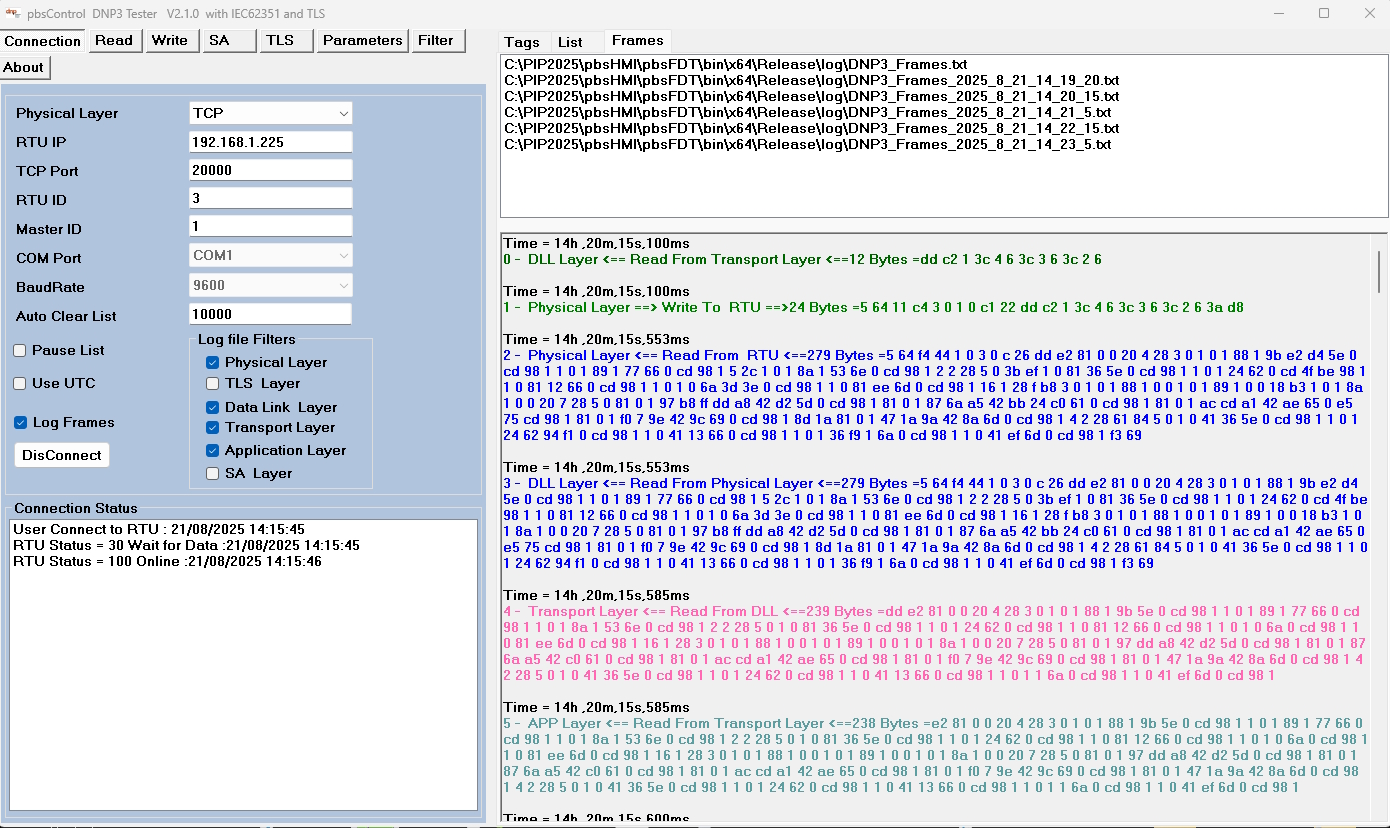Enable the SA Layer log filter

pyautogui.click(x=211, y=472)
